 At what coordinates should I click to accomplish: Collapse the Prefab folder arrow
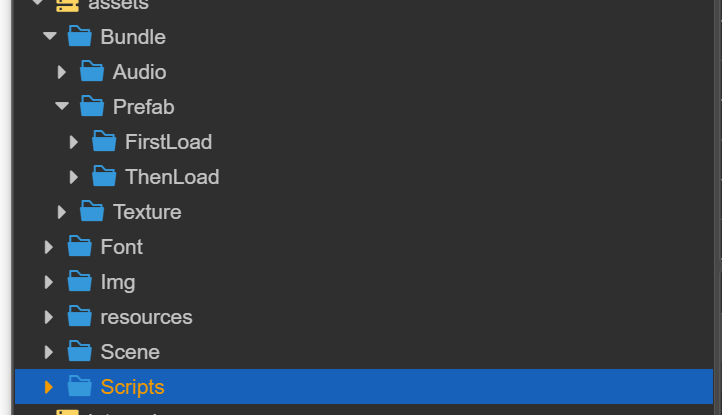(62, 107)
